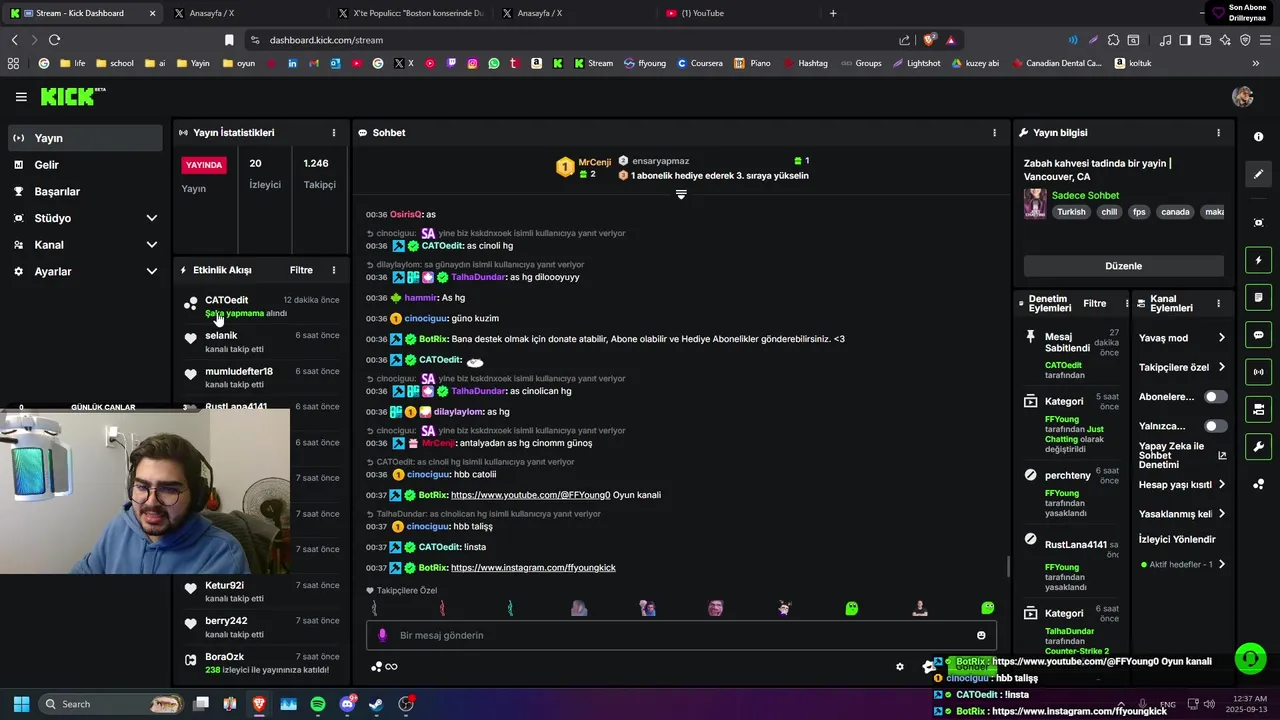1280x720 pixels.
Task: Open the instagram.com/ffyoungkick link in chat
Action: coord(533,568)
